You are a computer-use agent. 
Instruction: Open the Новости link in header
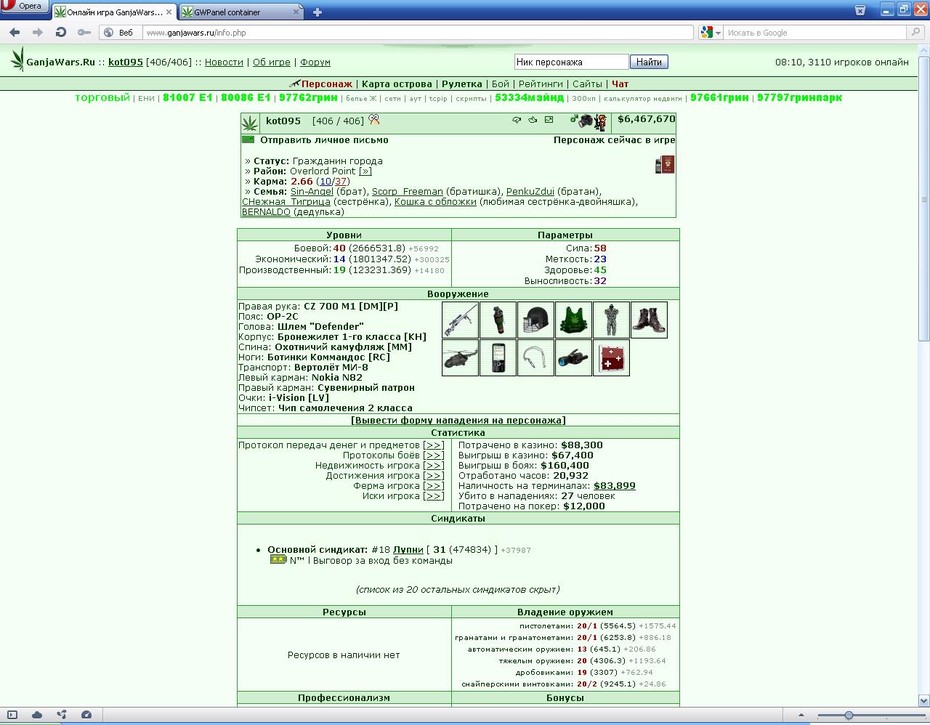[x=224, y=62]
